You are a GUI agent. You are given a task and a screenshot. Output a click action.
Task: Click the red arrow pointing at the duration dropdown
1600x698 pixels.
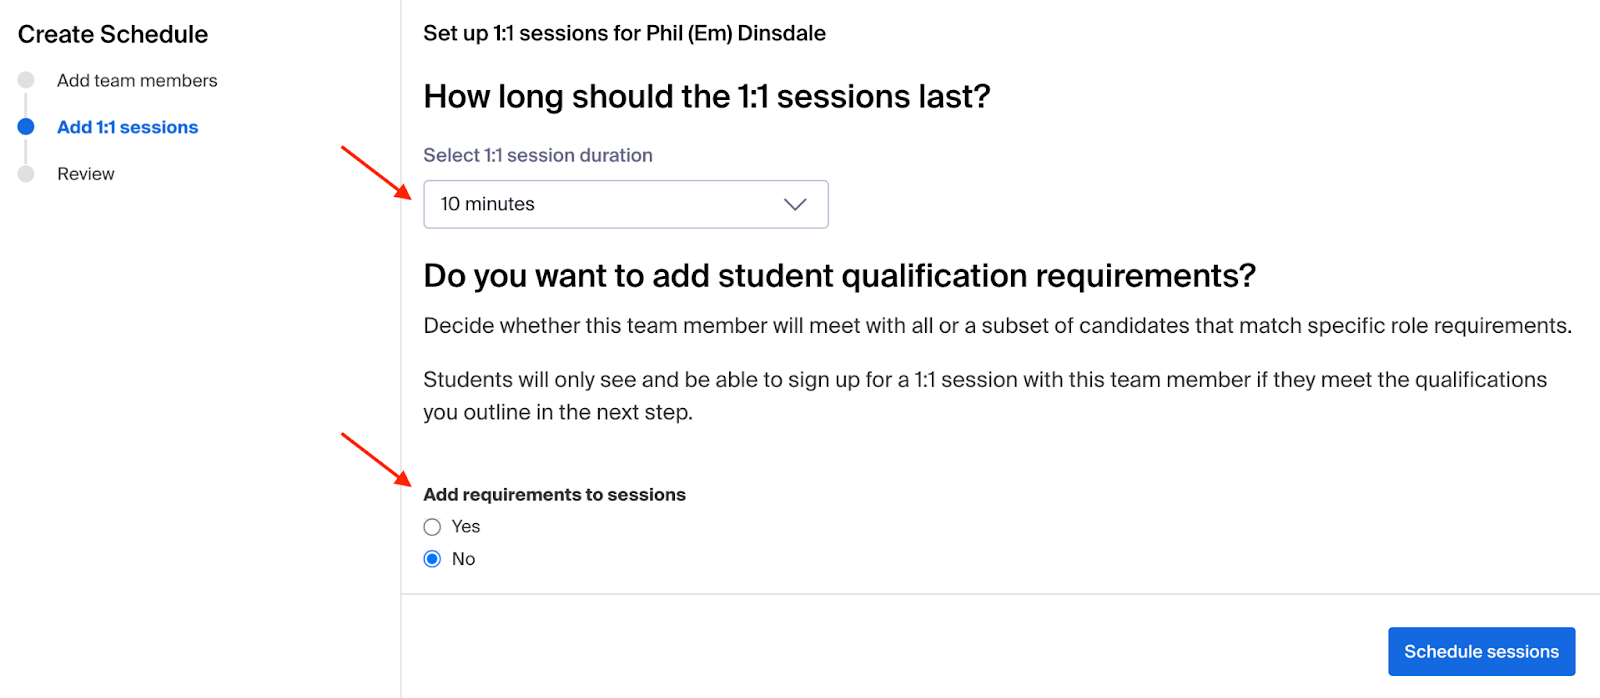(376, 173)
